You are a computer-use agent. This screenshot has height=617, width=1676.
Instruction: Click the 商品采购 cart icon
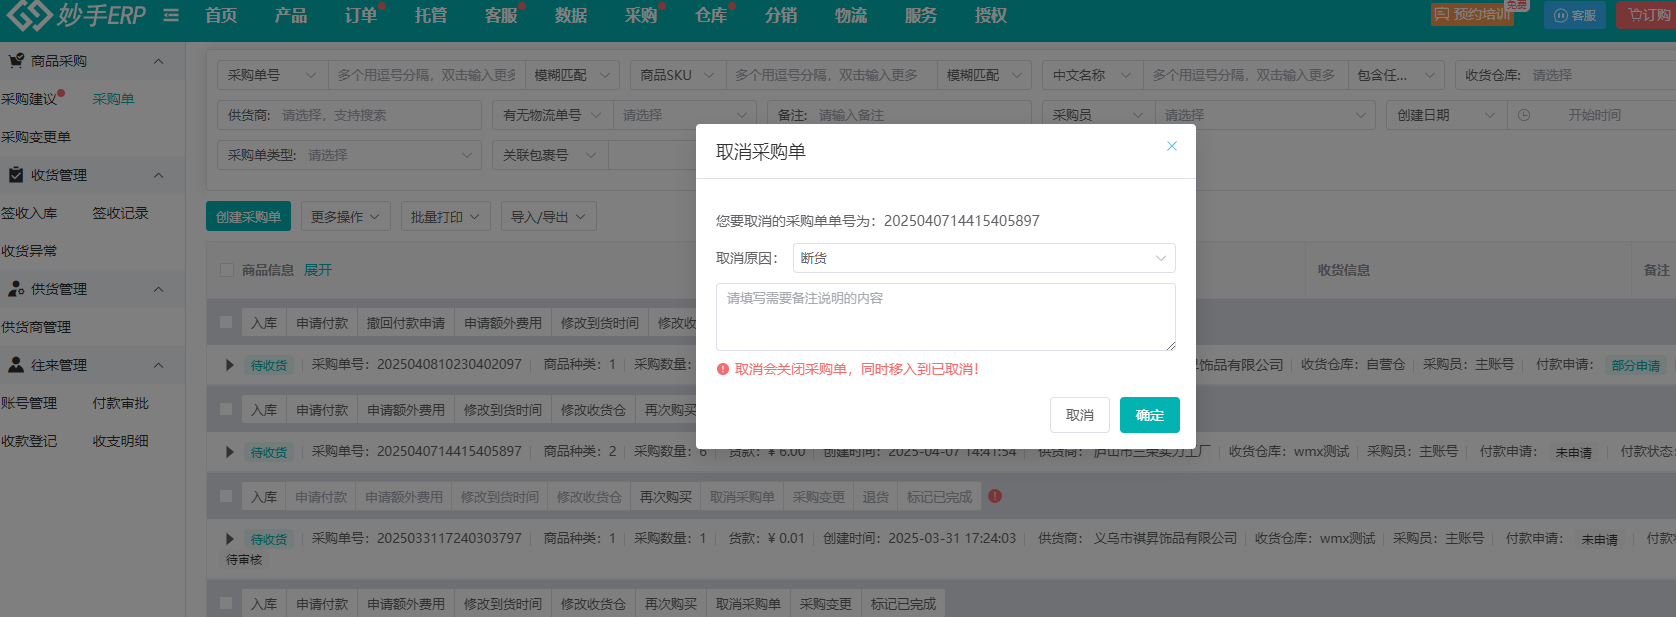coord(16,61)
